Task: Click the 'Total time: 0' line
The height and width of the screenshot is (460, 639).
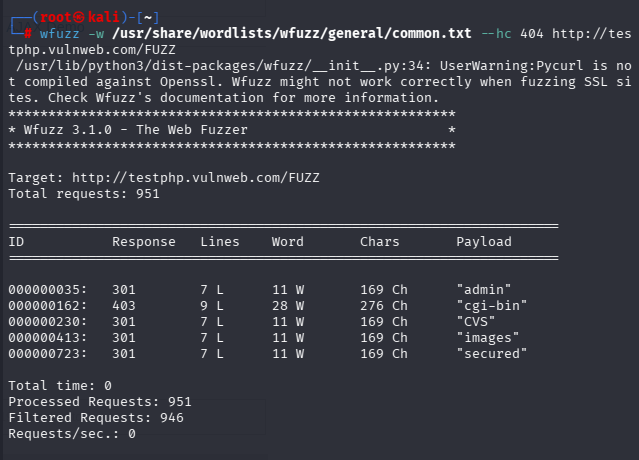Action: coord(60,386)
